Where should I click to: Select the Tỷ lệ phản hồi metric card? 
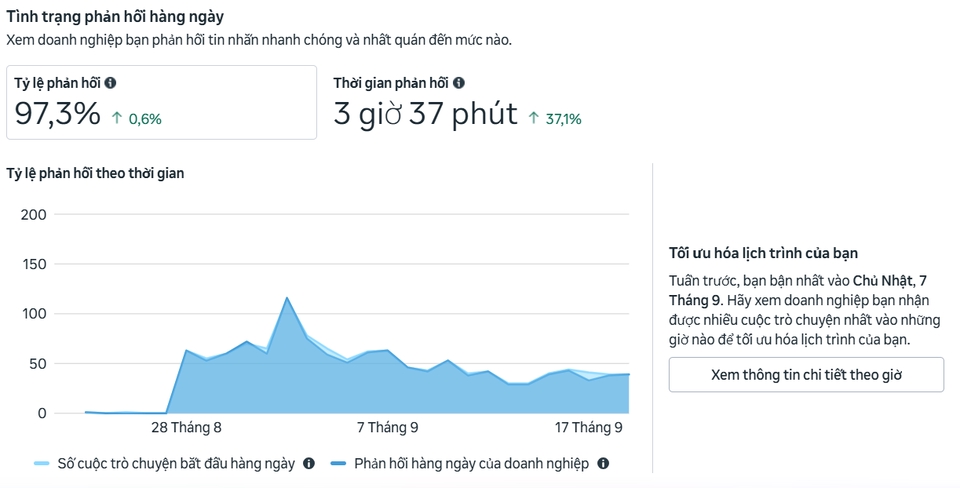(161, 103)
